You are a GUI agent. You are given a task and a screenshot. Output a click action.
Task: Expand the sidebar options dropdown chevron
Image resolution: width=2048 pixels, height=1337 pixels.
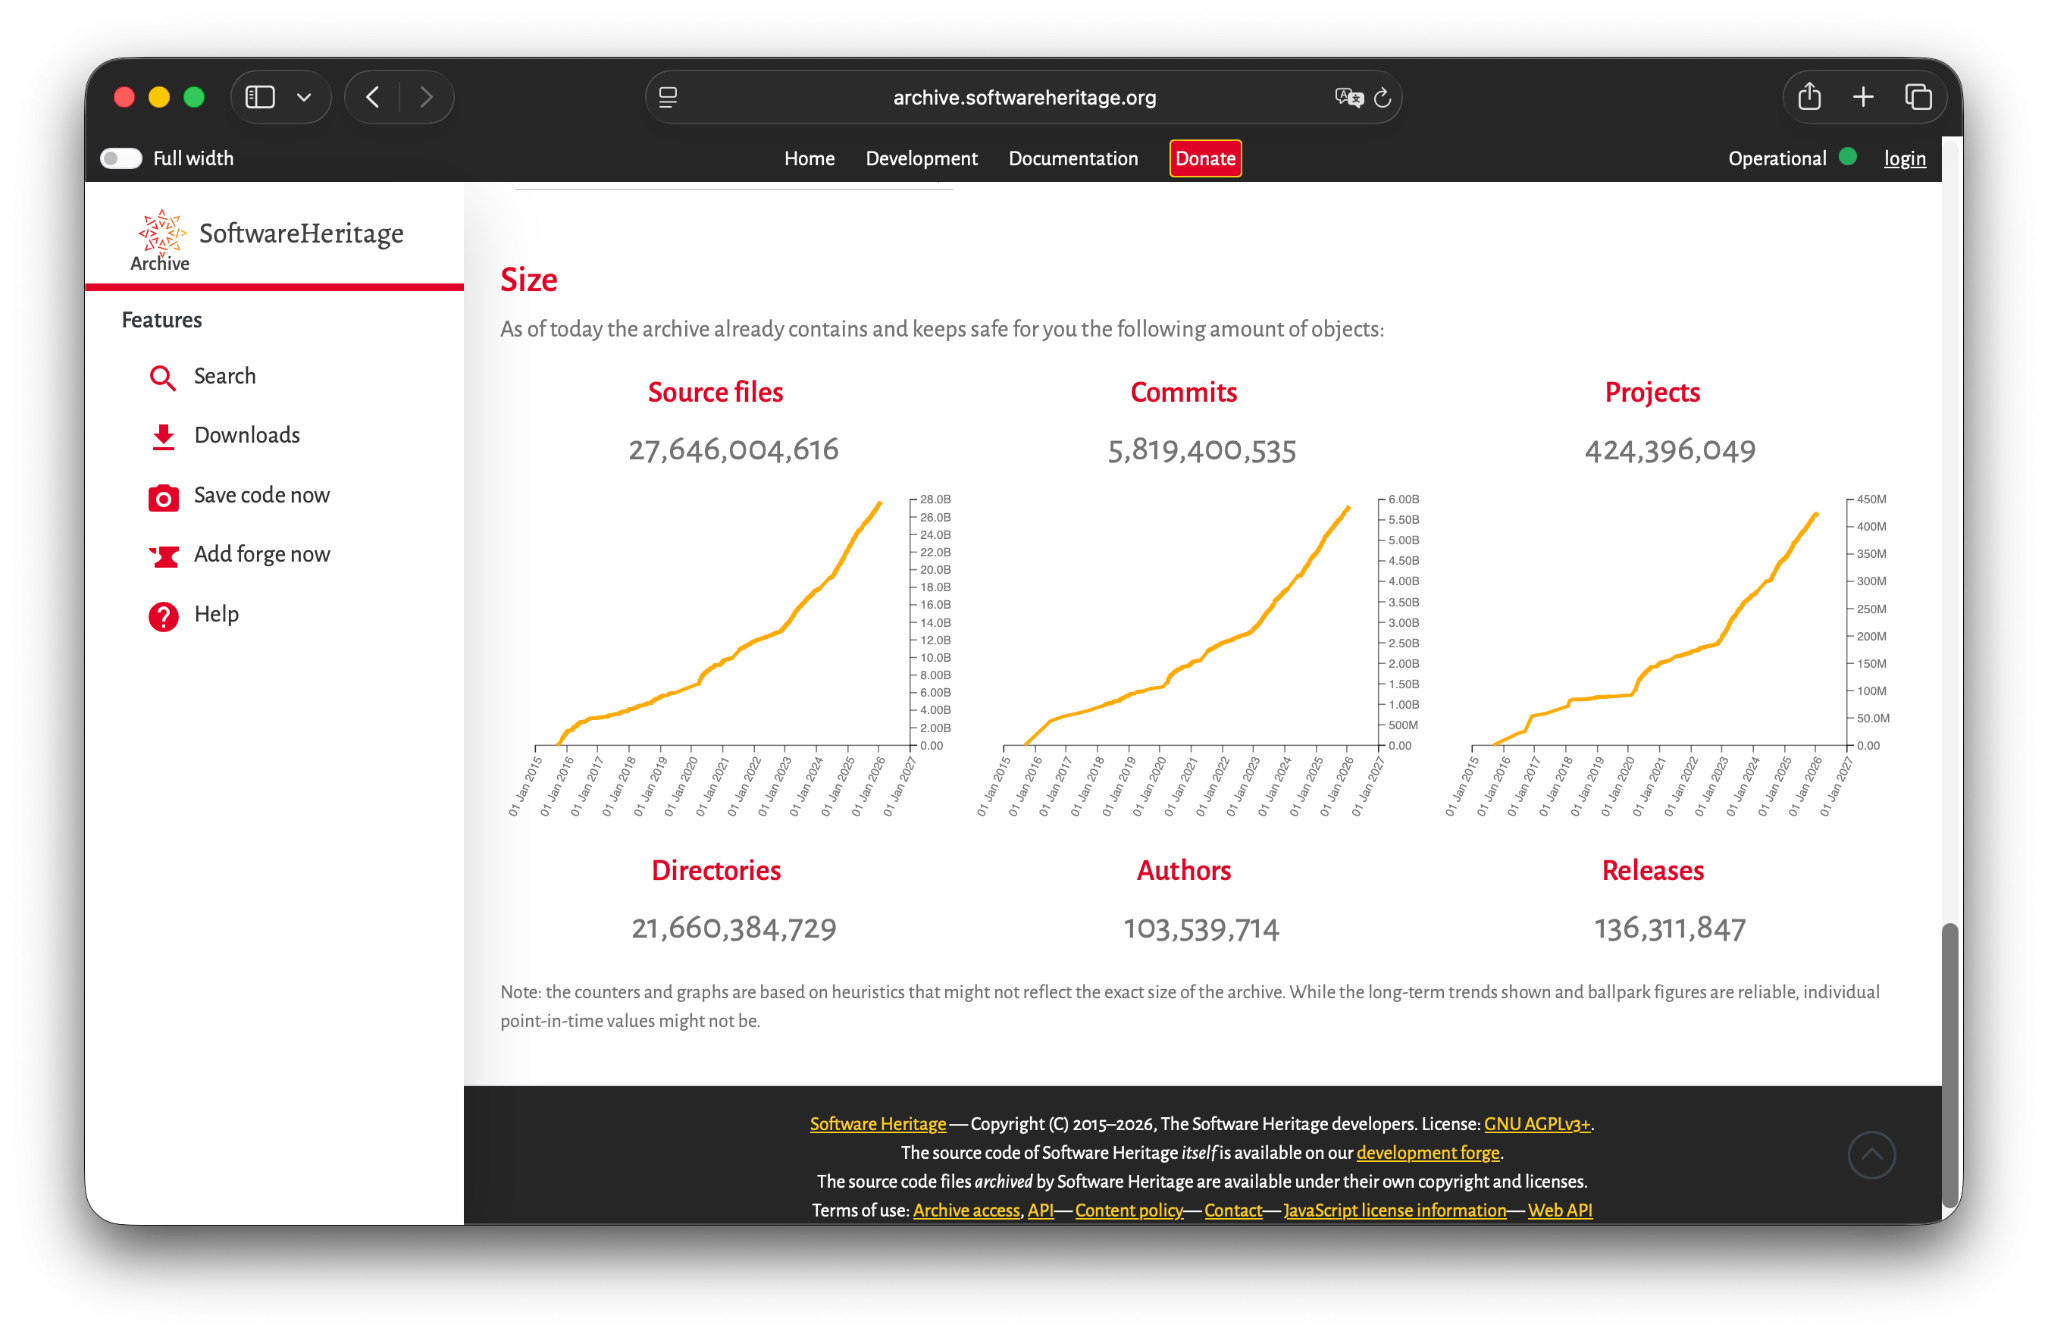pos(304,97)
